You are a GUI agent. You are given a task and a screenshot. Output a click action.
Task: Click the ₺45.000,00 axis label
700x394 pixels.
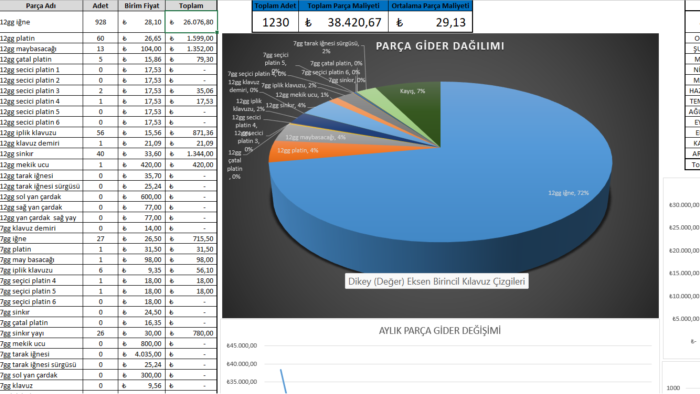(x=242, y=345)
